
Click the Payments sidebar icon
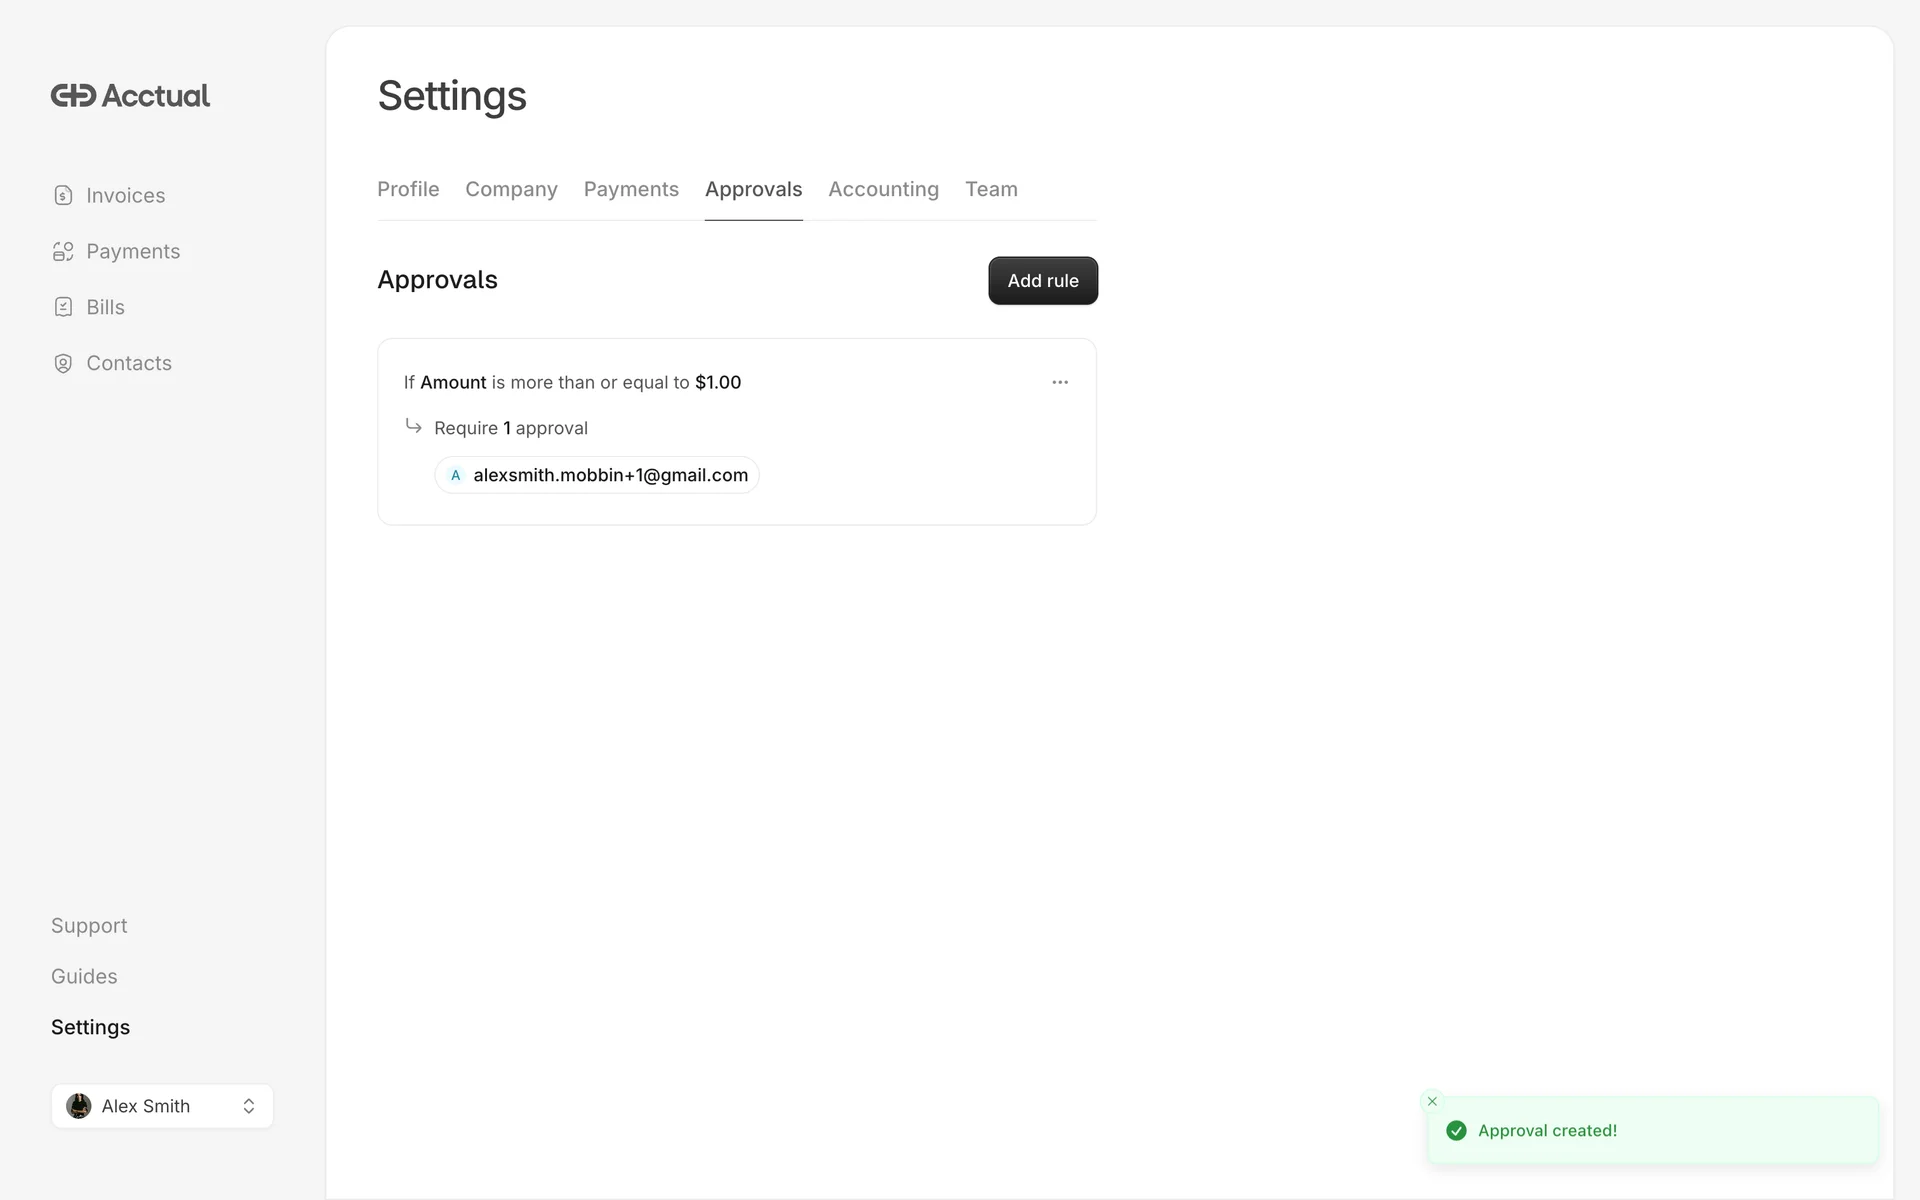pos(63,251)
